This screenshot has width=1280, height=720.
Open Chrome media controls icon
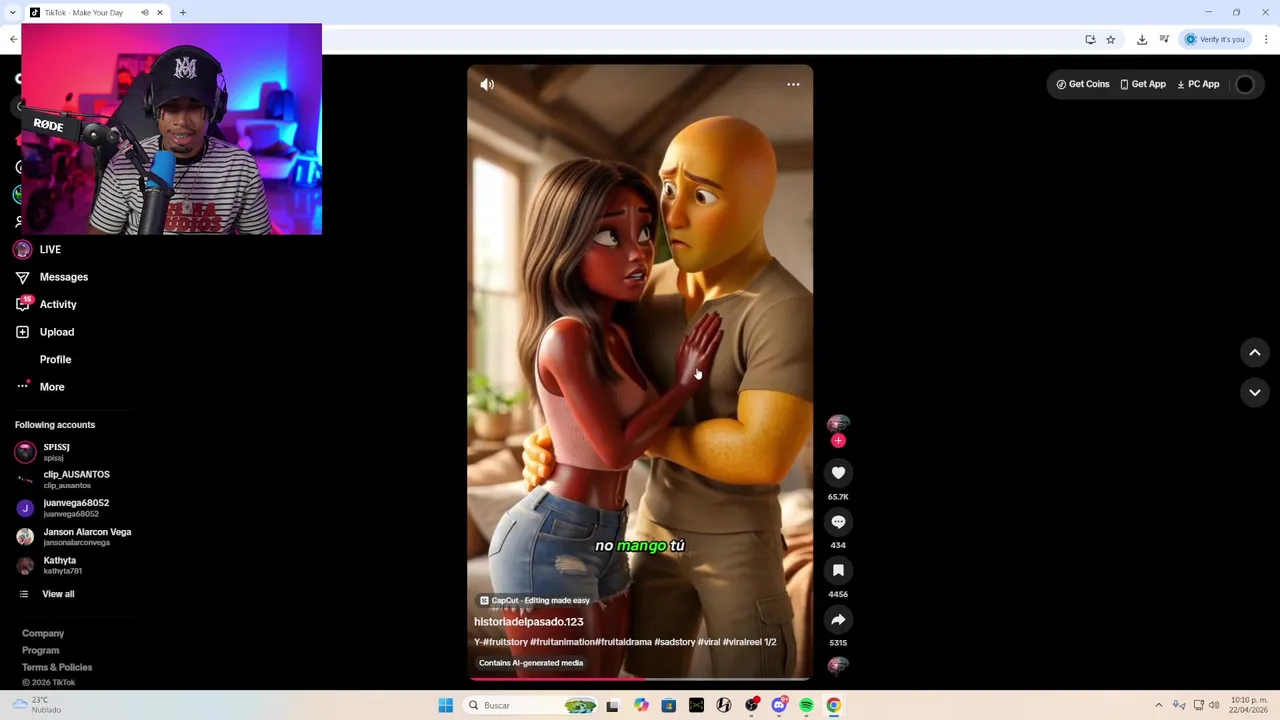click(1164, 39)
